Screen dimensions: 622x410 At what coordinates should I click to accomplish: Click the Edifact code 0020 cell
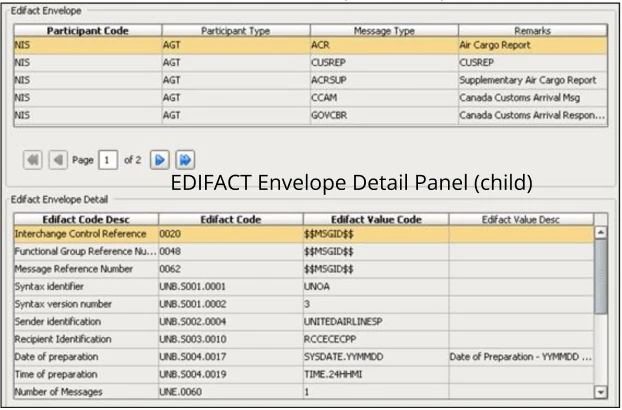[231, 234]
